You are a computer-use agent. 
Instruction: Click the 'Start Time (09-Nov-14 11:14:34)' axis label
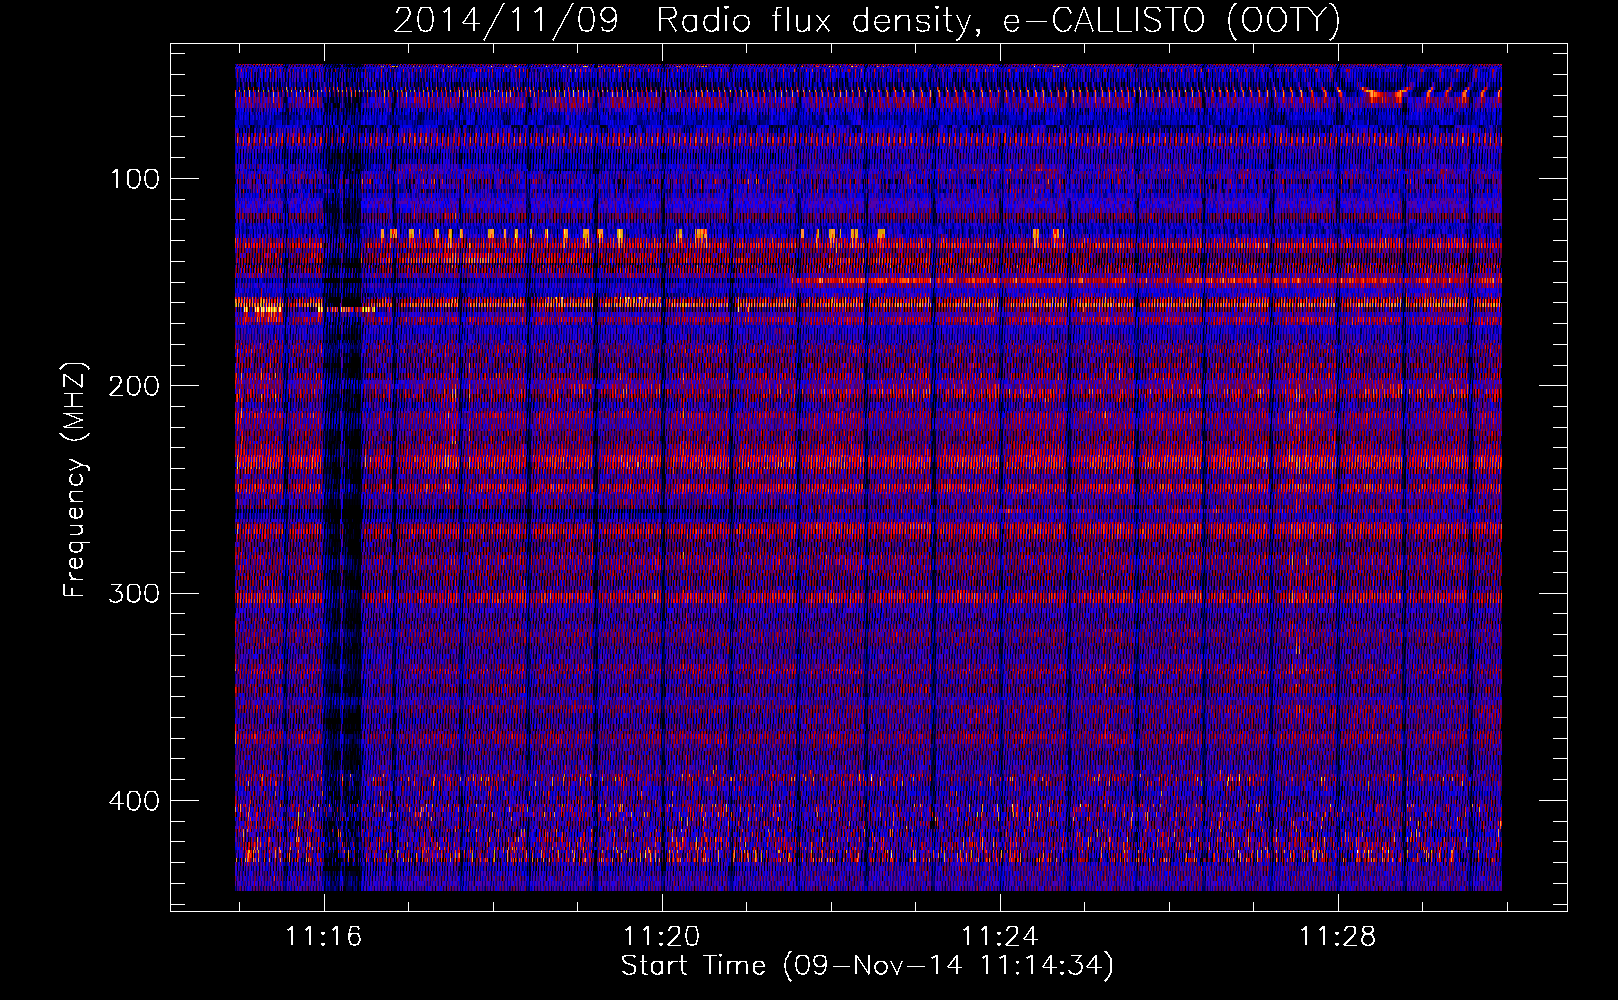867,966
